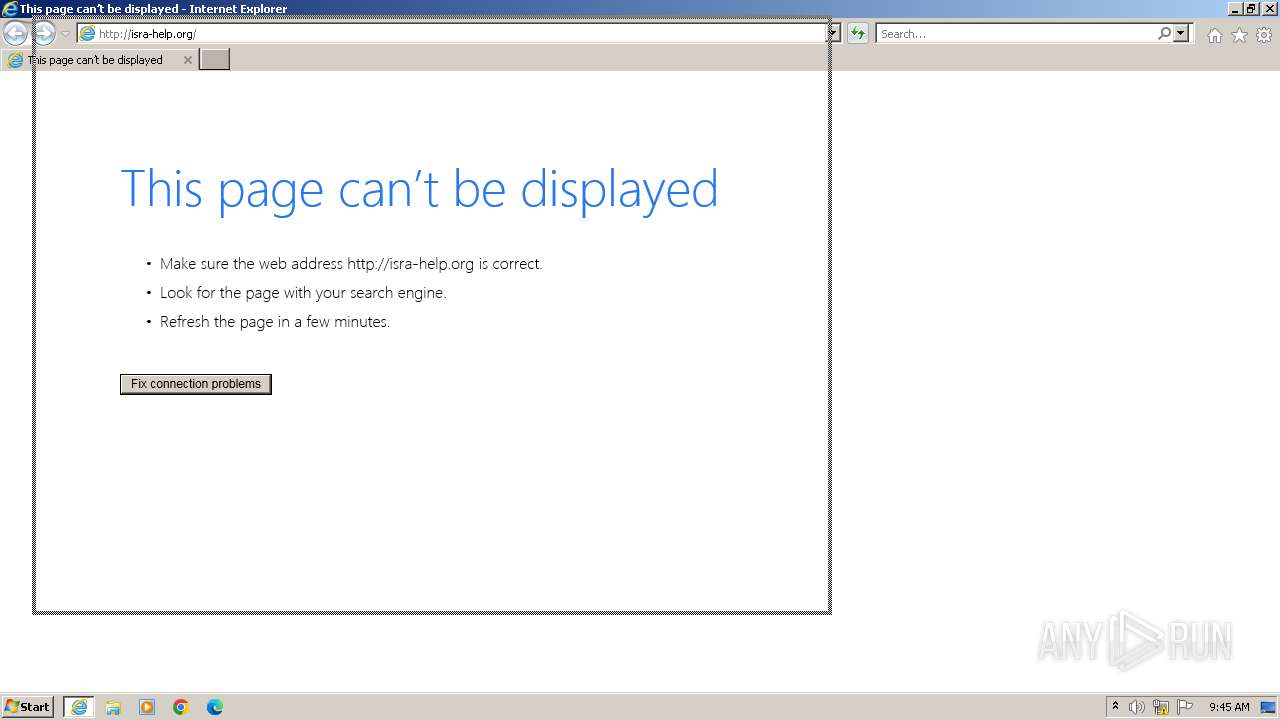Click the magnifying glass search icon
The width and height of the screenshot is (1280, 720).
[x=1164, y=34]
